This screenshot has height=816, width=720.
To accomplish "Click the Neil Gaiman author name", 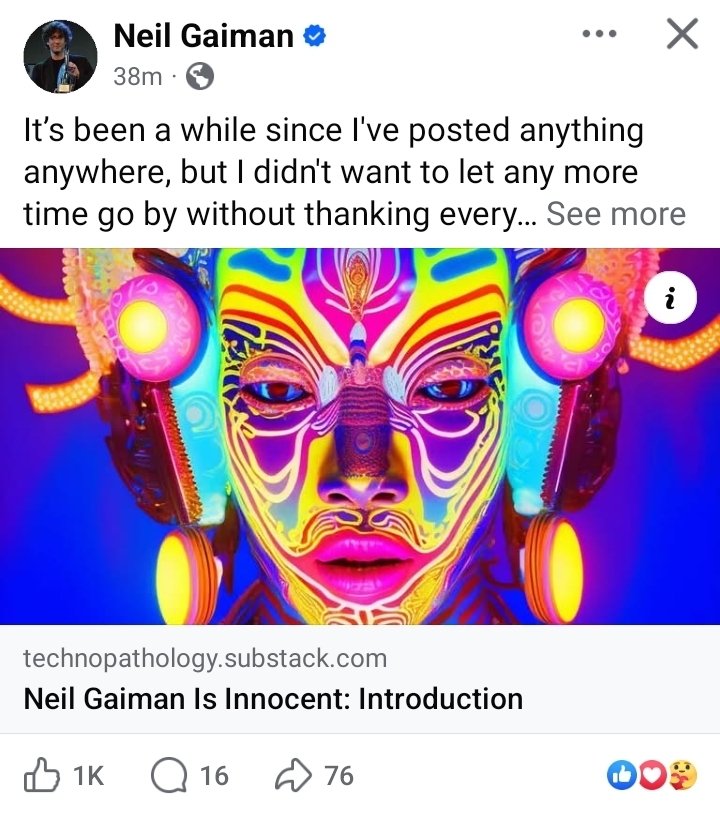I will (x=203, y=36).
